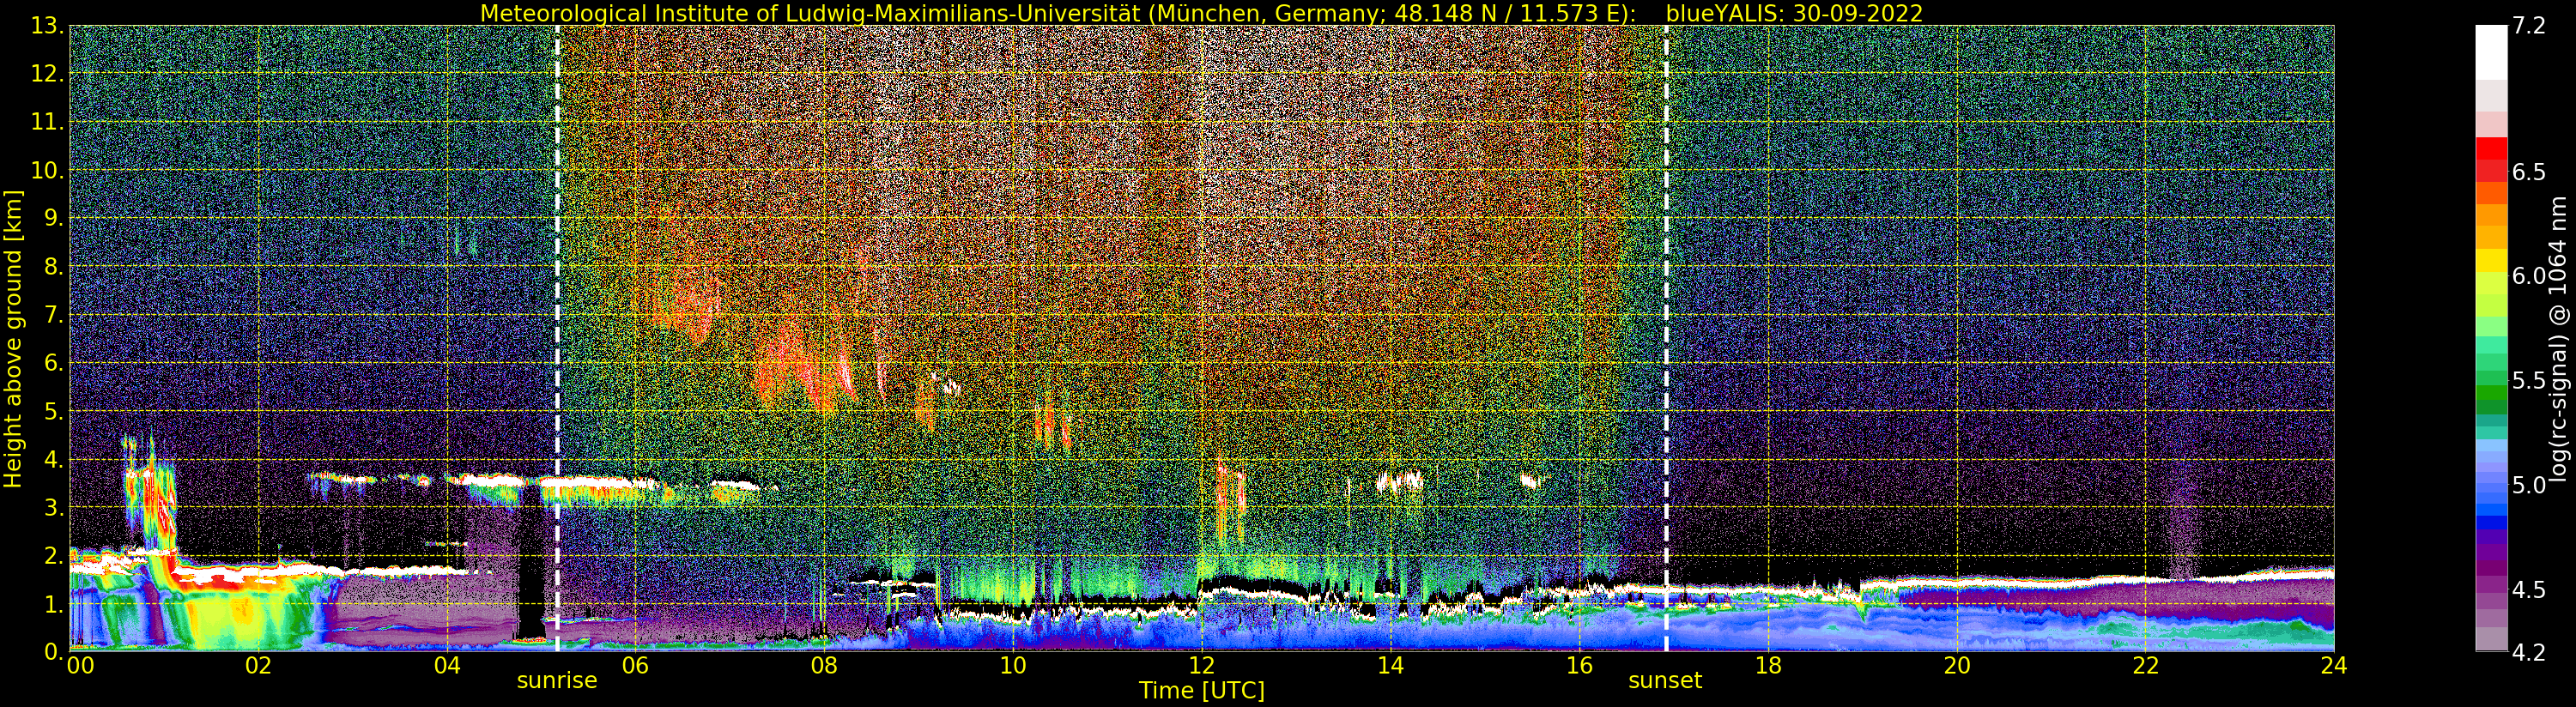Click the 'sunset' label below the time axis
2576x707 pixels.
(x=1665, y=681)
